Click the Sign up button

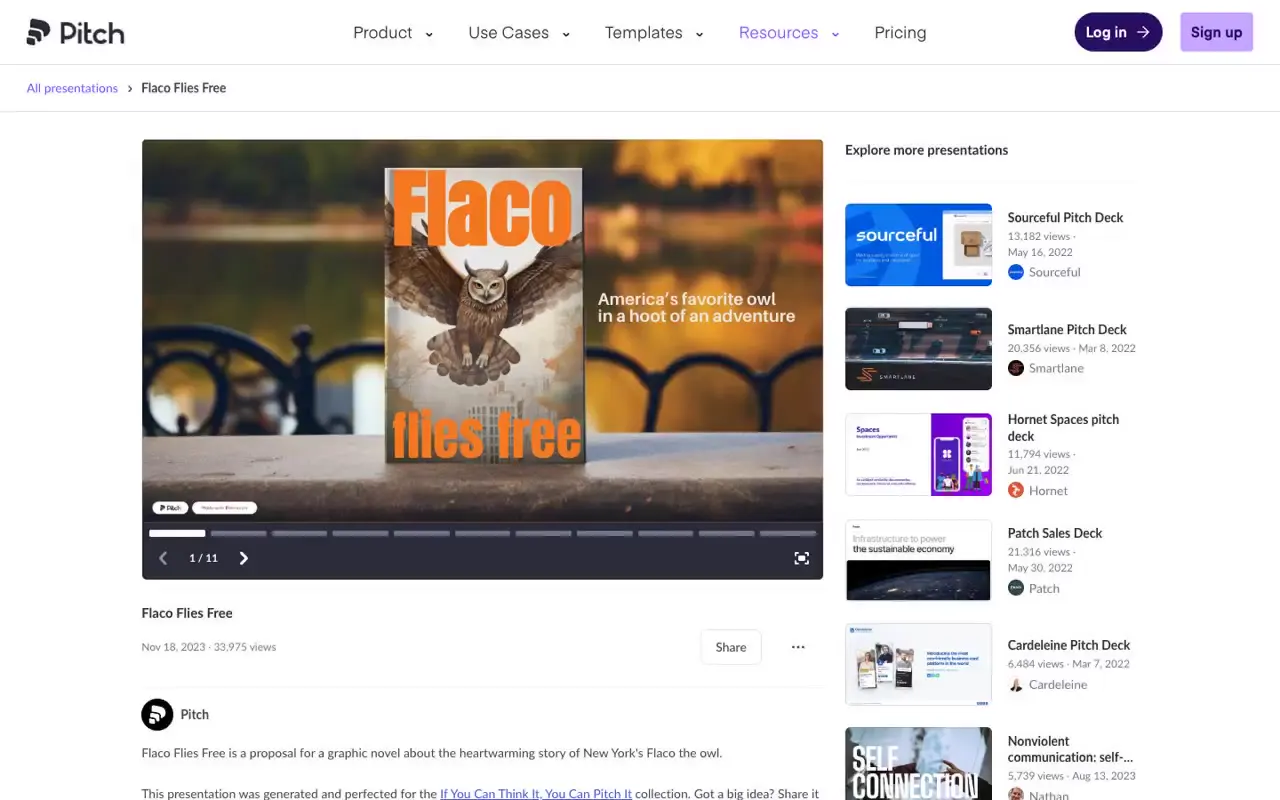tap(1216, 32)
